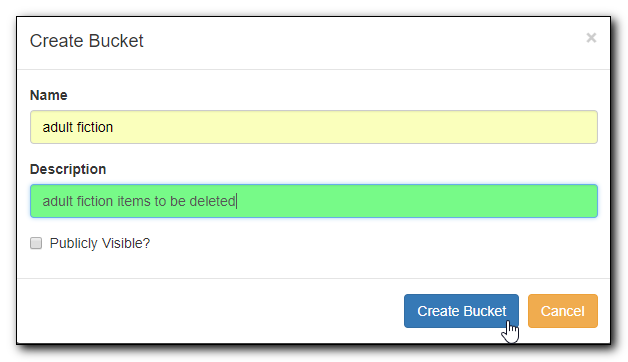Click the Description field label
The width and height of the screenshot is (628, 362).
click(68, 169)
